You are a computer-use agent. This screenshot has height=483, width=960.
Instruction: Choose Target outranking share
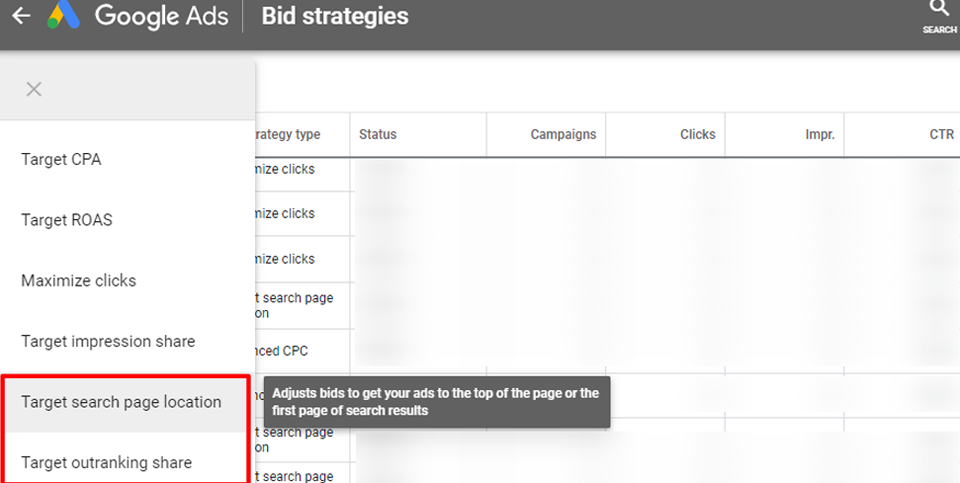107,462
